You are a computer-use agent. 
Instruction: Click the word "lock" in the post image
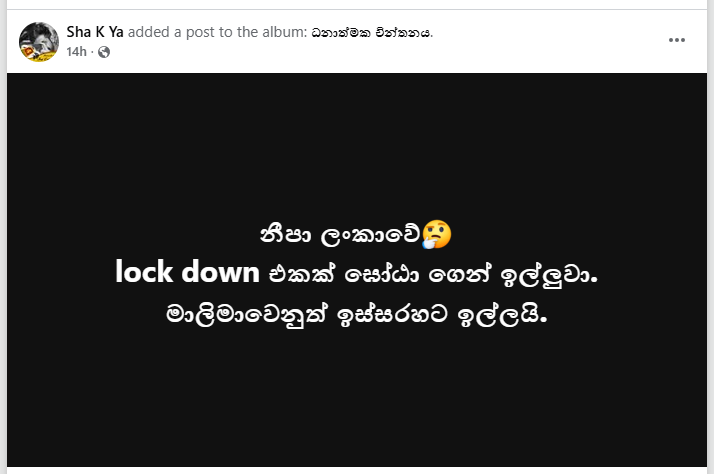point(145,272)
